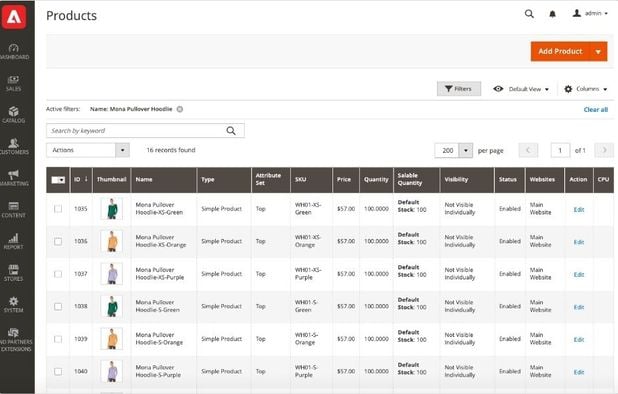
Task: Select checkbox for product 1039
Action: [58, 339]
